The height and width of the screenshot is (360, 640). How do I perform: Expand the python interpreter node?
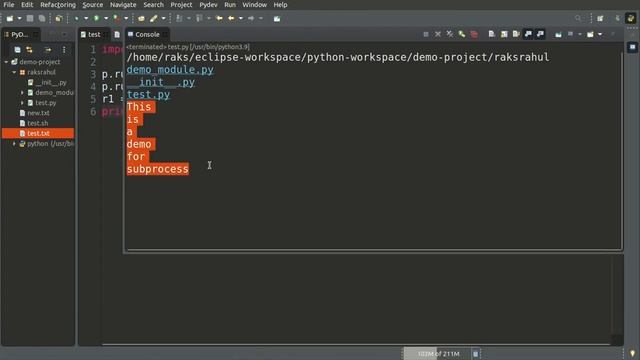(14, 144)
